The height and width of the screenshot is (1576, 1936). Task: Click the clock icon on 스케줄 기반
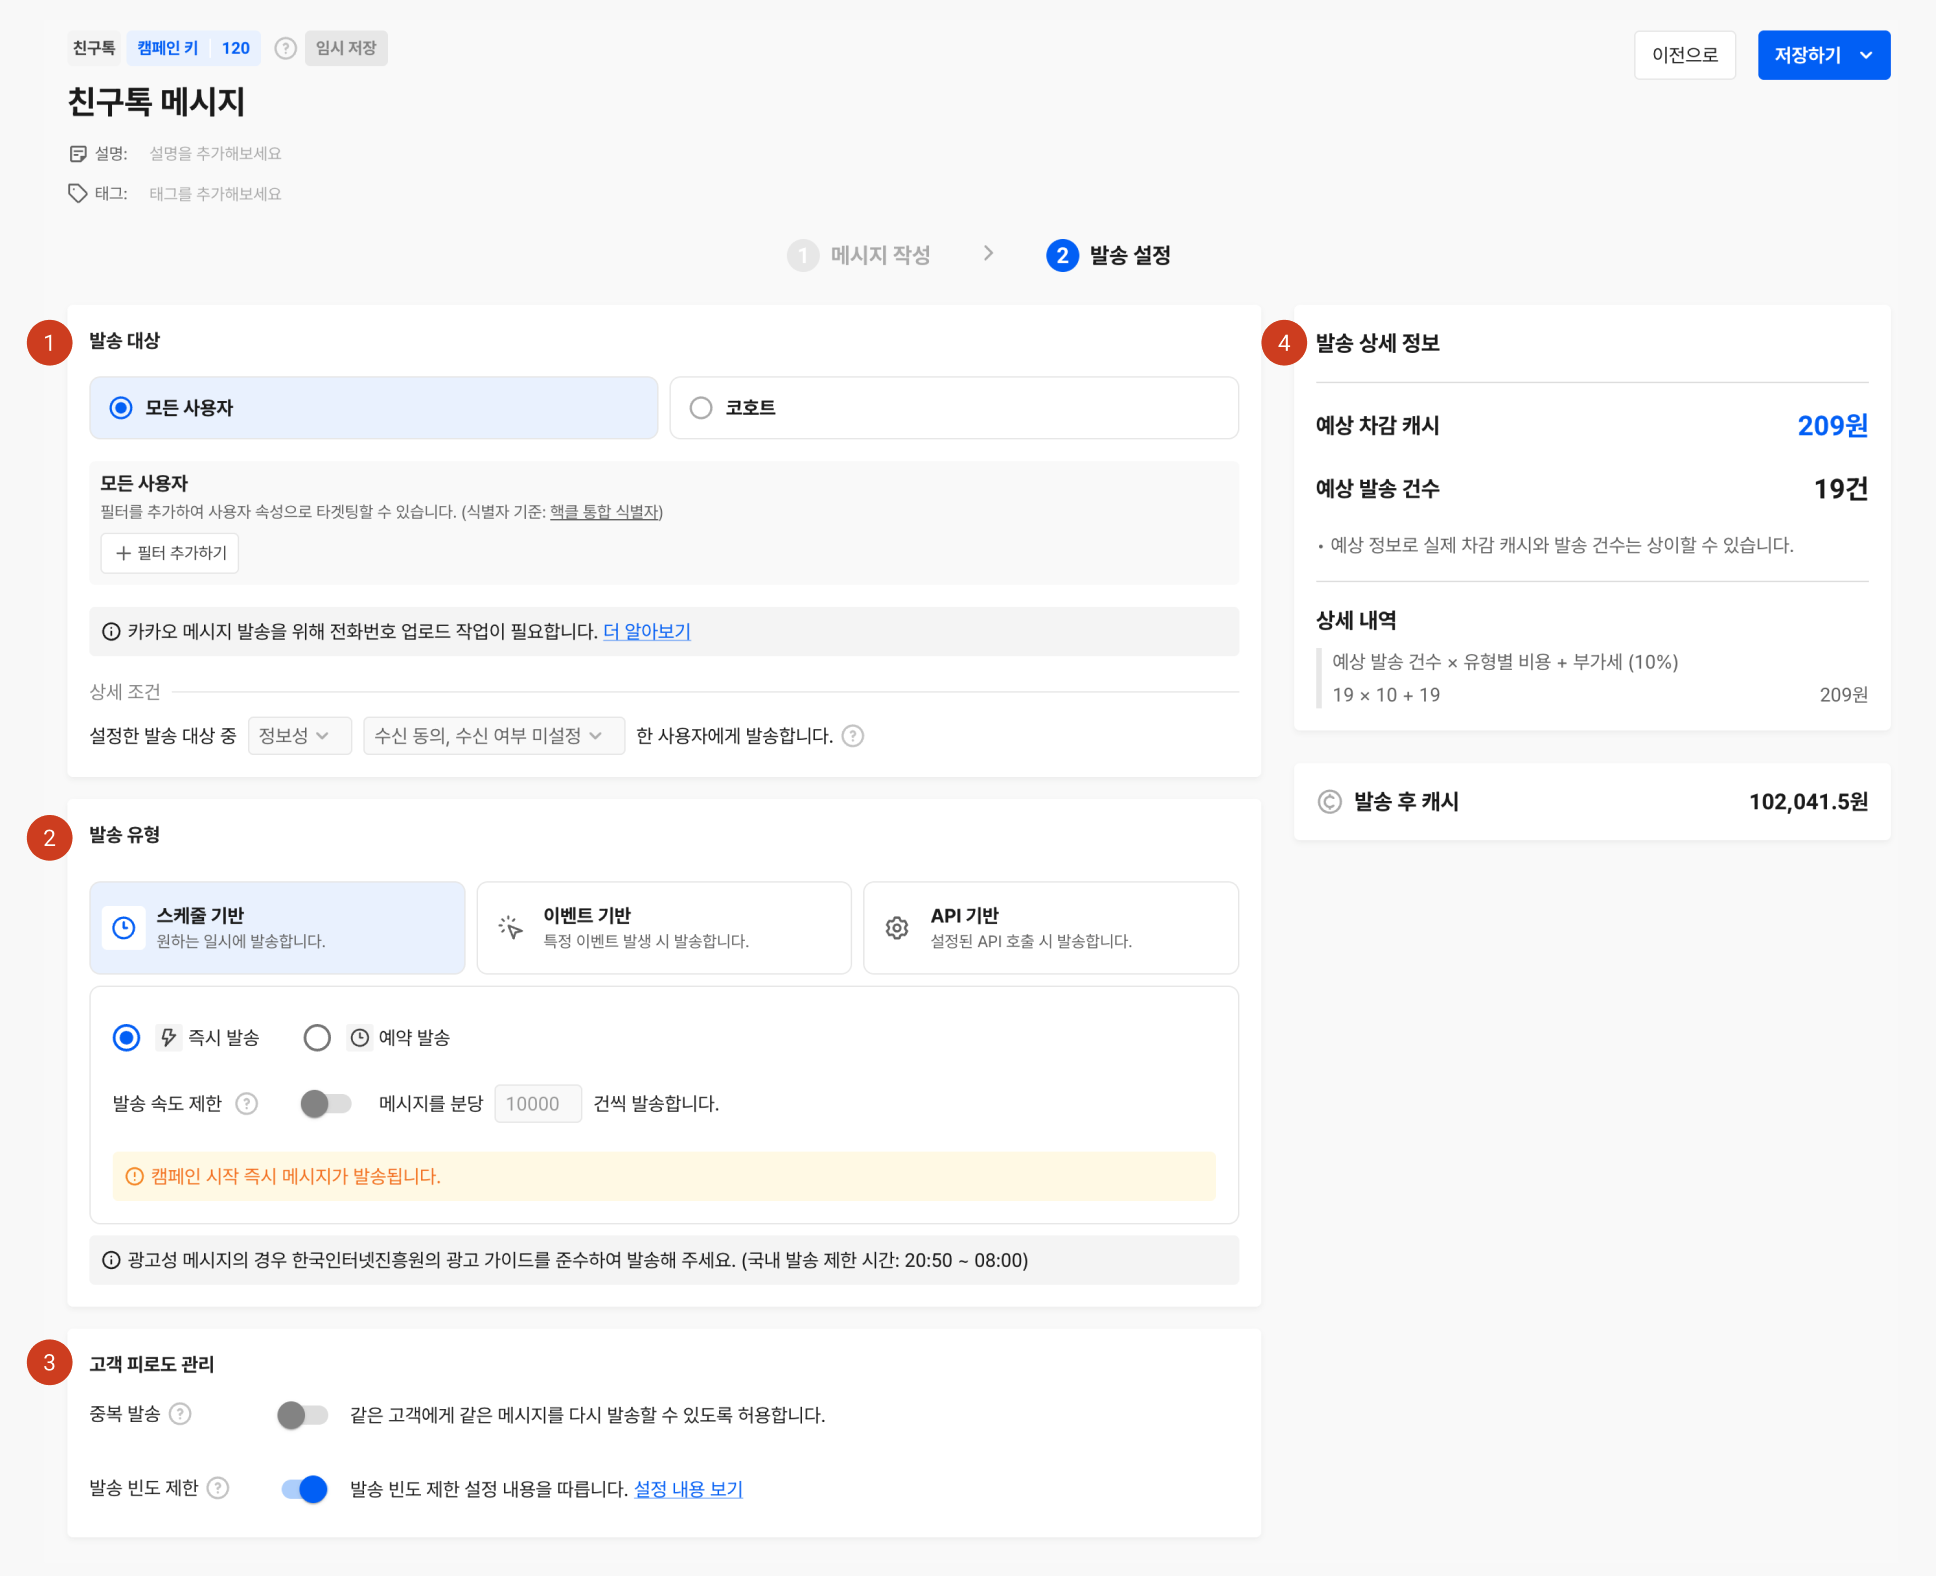point(124,928)
